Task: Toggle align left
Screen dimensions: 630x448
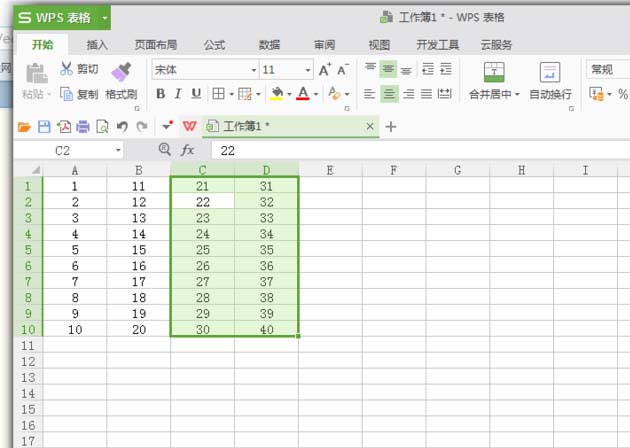Action: (x=369, y=94)
